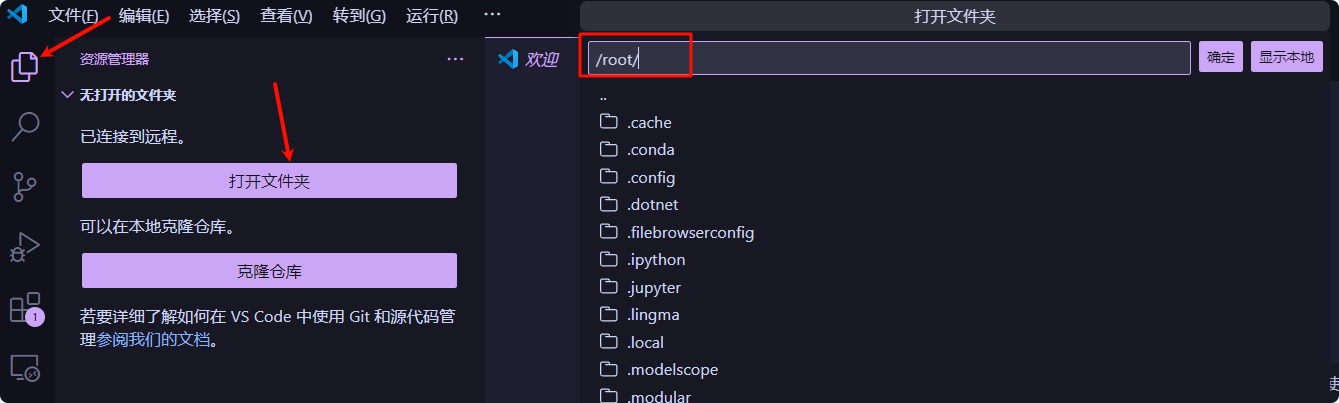Select the .conda folder in list
Viewport: 1339px width, 403px height.
click(x=650, y=150)
